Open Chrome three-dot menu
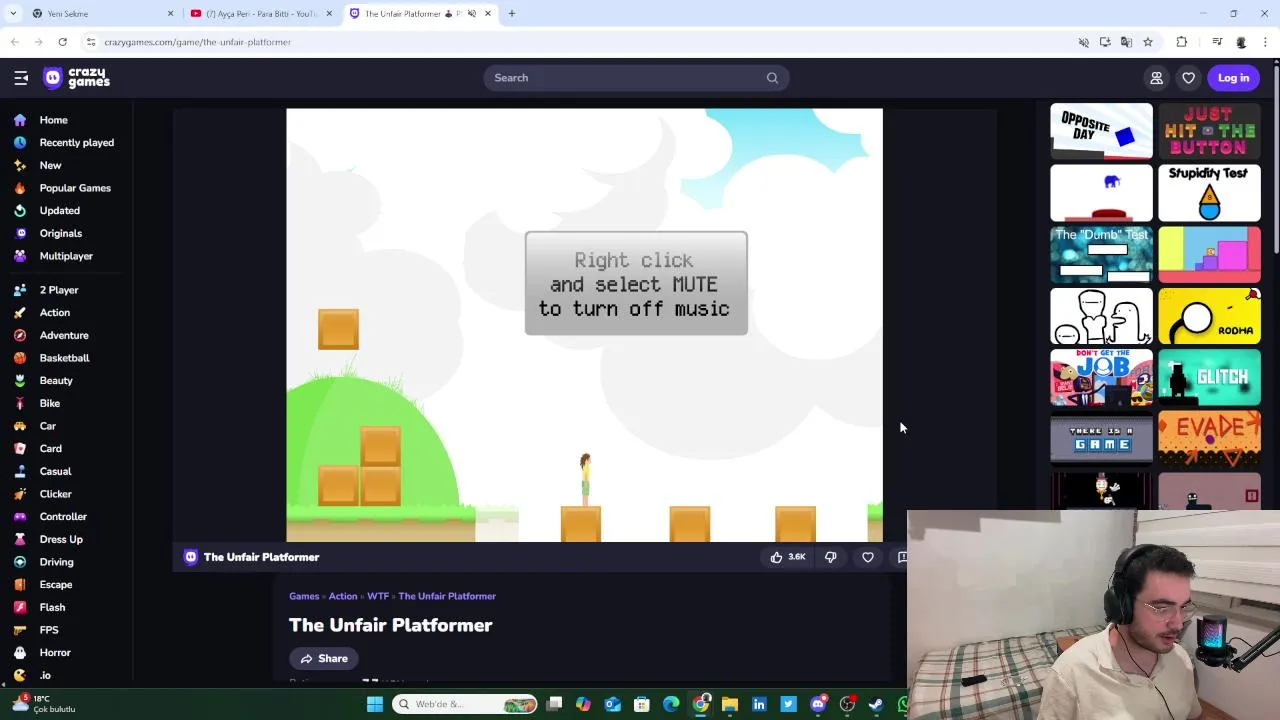1280x720 pixels. pos(1265,42)
